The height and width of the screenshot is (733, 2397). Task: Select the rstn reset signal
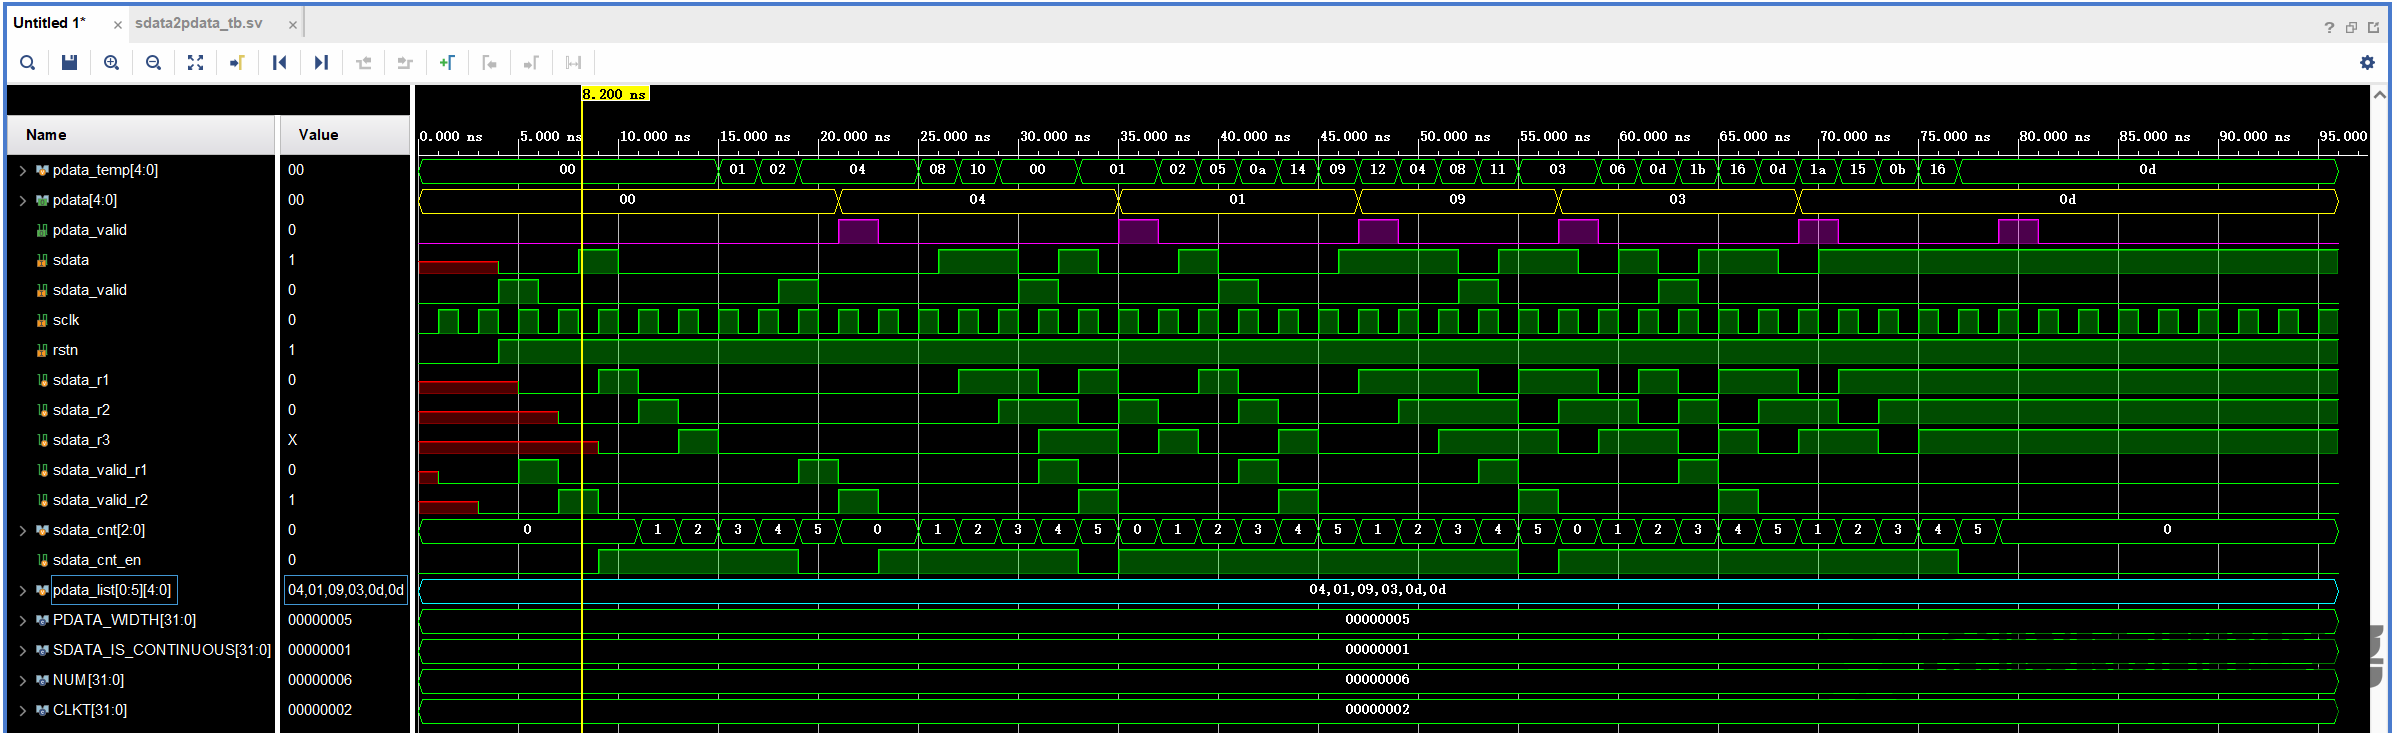(x=65, y=350)
